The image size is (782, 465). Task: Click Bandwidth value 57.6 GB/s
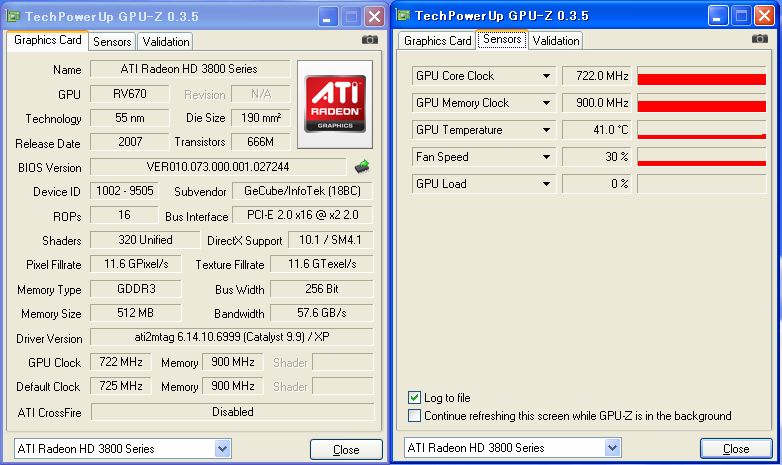pyautogui.click(x=322, y=313)
